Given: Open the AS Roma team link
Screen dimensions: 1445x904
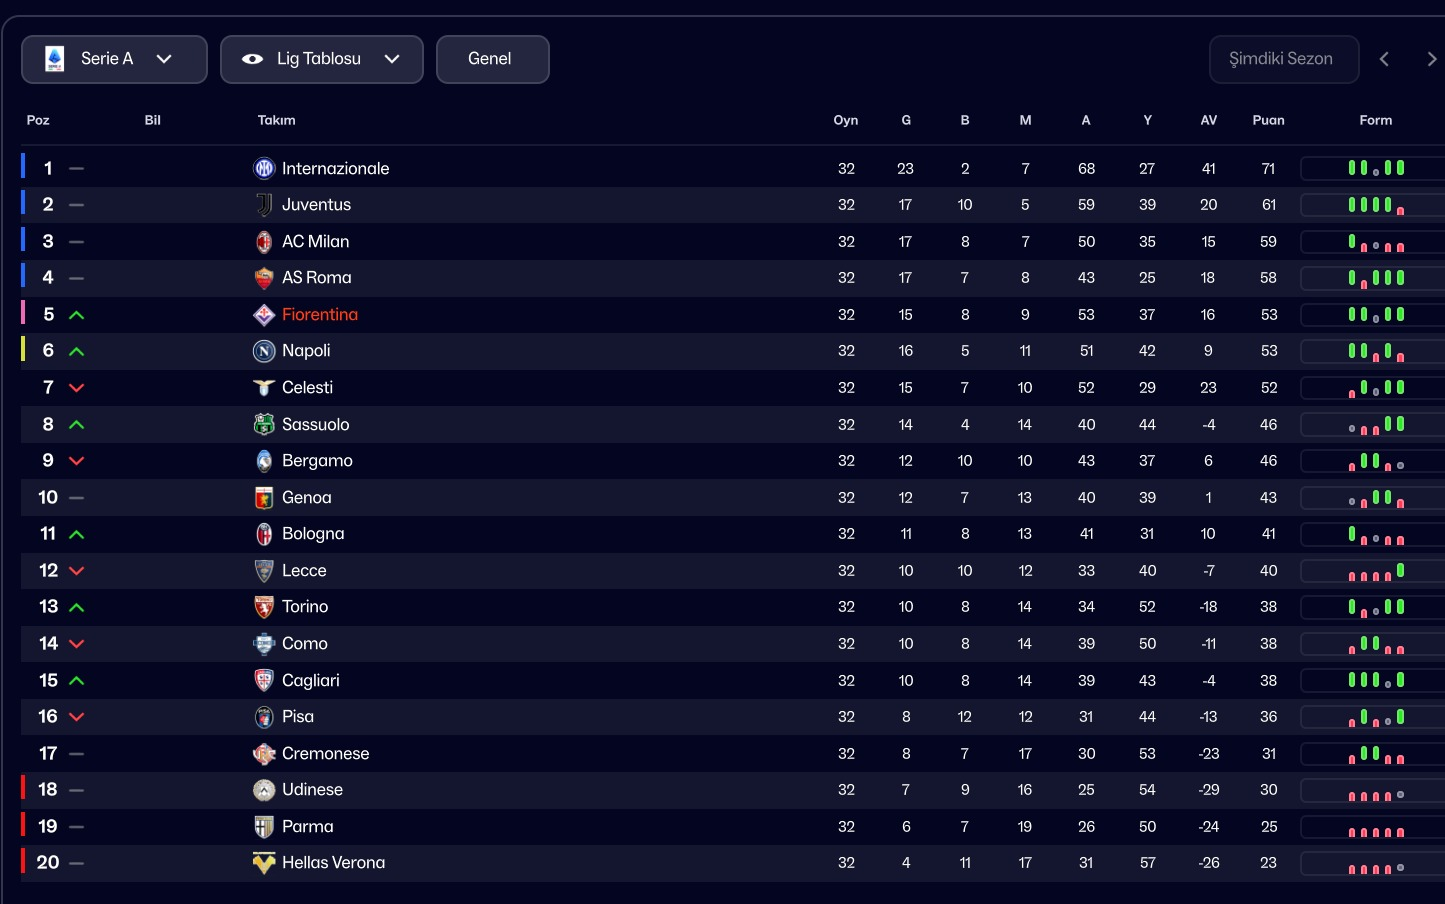Looking at the screenshot, I should 316,277.
